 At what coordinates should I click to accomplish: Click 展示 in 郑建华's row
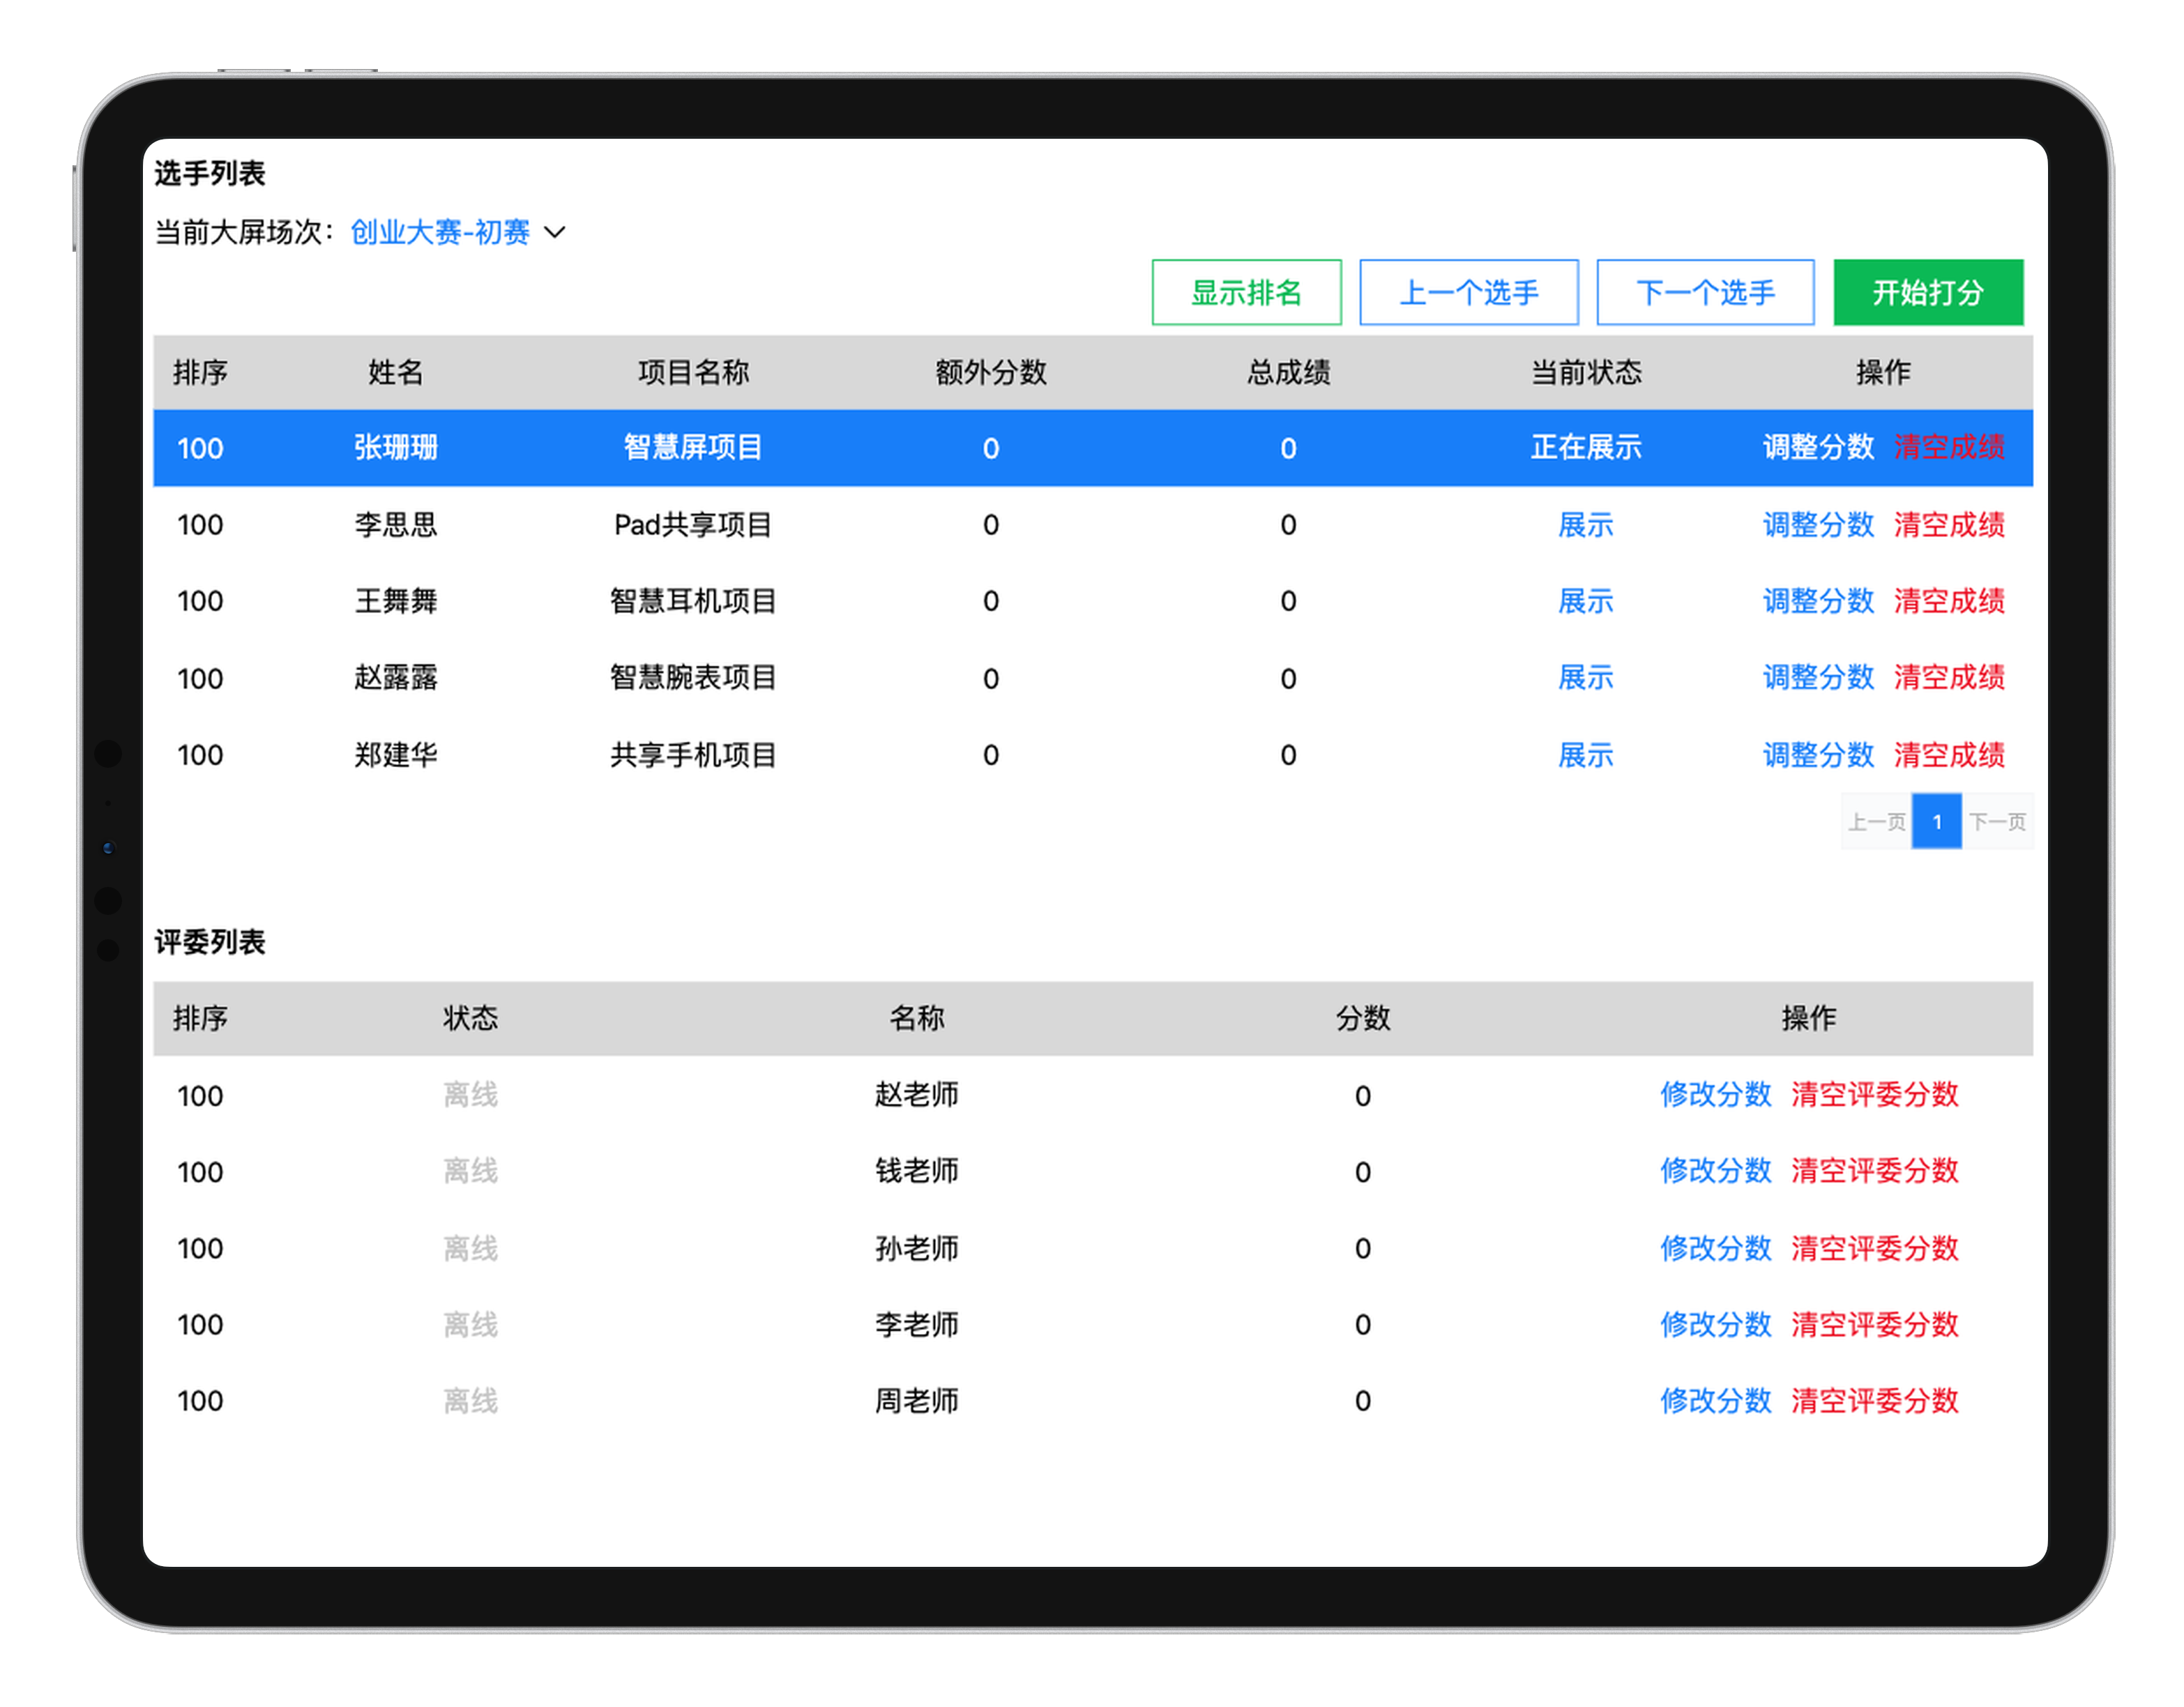click(1585, 755)
